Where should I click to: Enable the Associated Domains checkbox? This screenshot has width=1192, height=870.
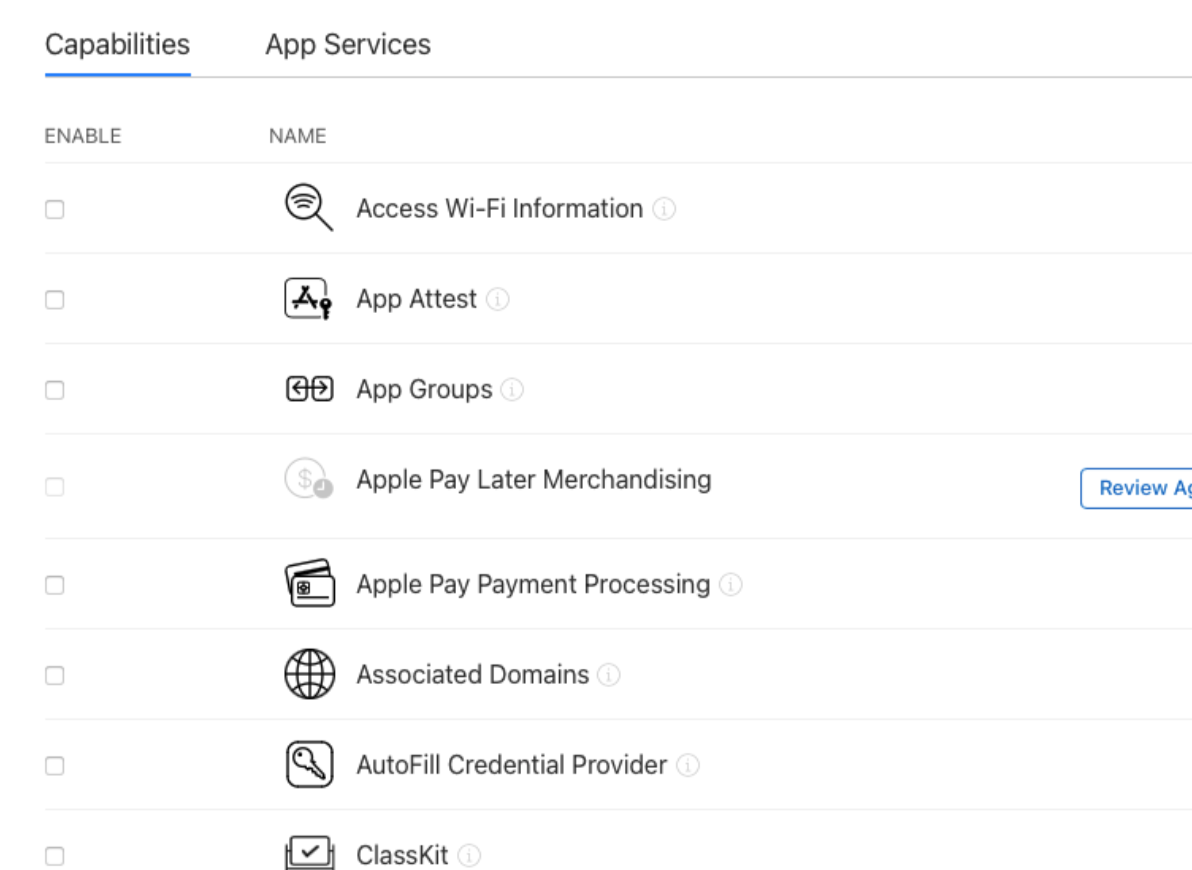coord(55,675)
